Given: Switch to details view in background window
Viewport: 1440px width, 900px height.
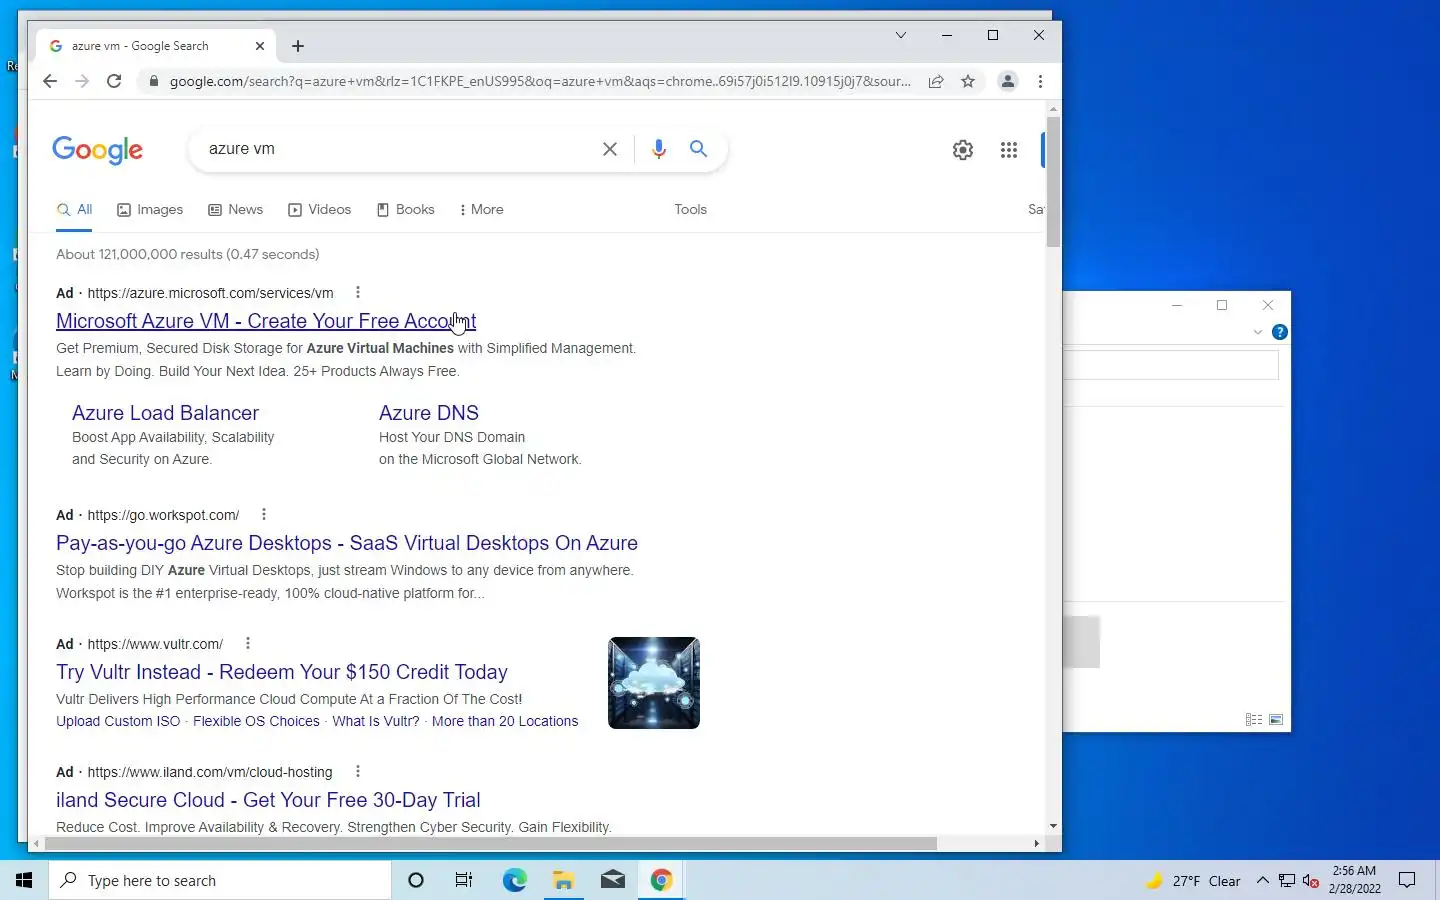Looking at the screenshot, I should (x=1254, y=720).
